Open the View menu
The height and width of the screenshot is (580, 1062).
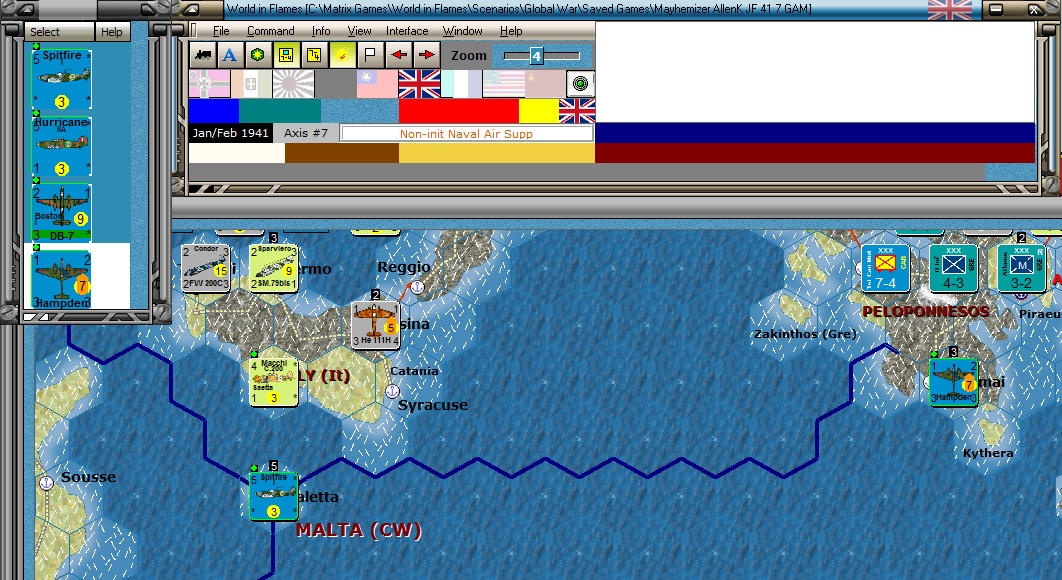(359, 31)
